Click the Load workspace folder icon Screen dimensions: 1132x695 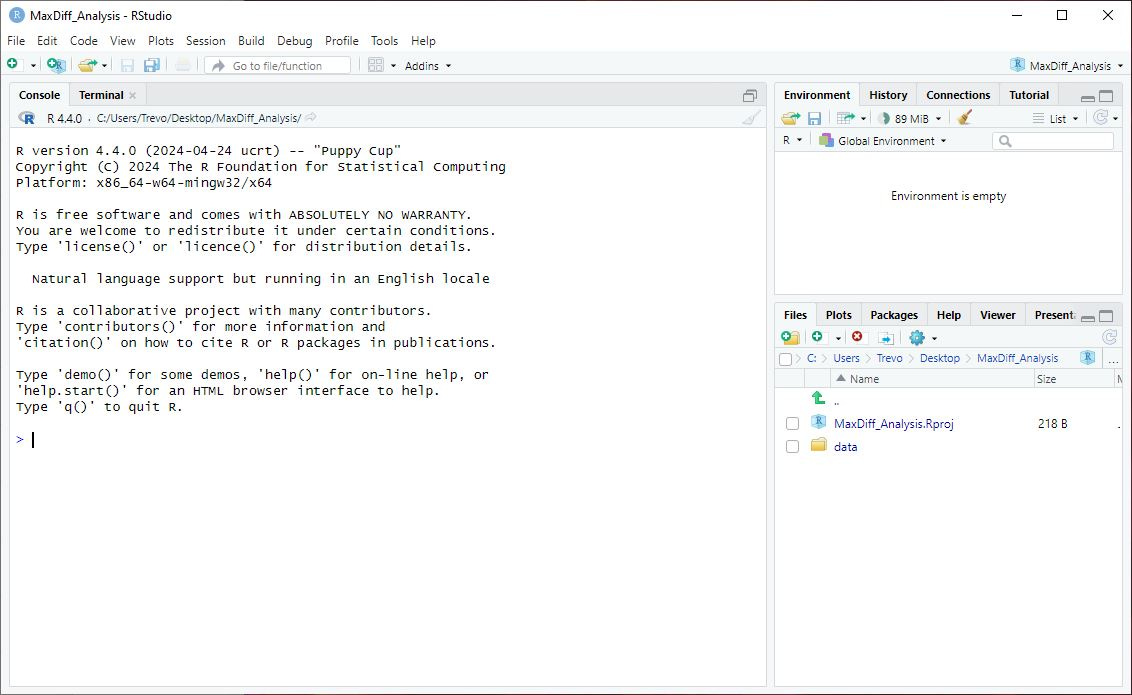point(791,118)
